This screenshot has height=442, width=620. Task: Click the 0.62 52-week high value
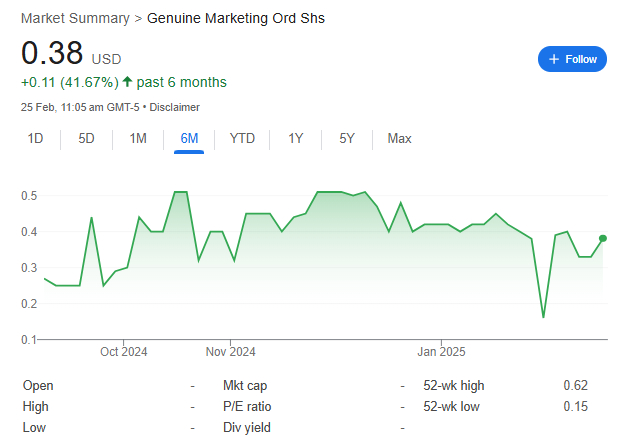(x=575, y=385)
